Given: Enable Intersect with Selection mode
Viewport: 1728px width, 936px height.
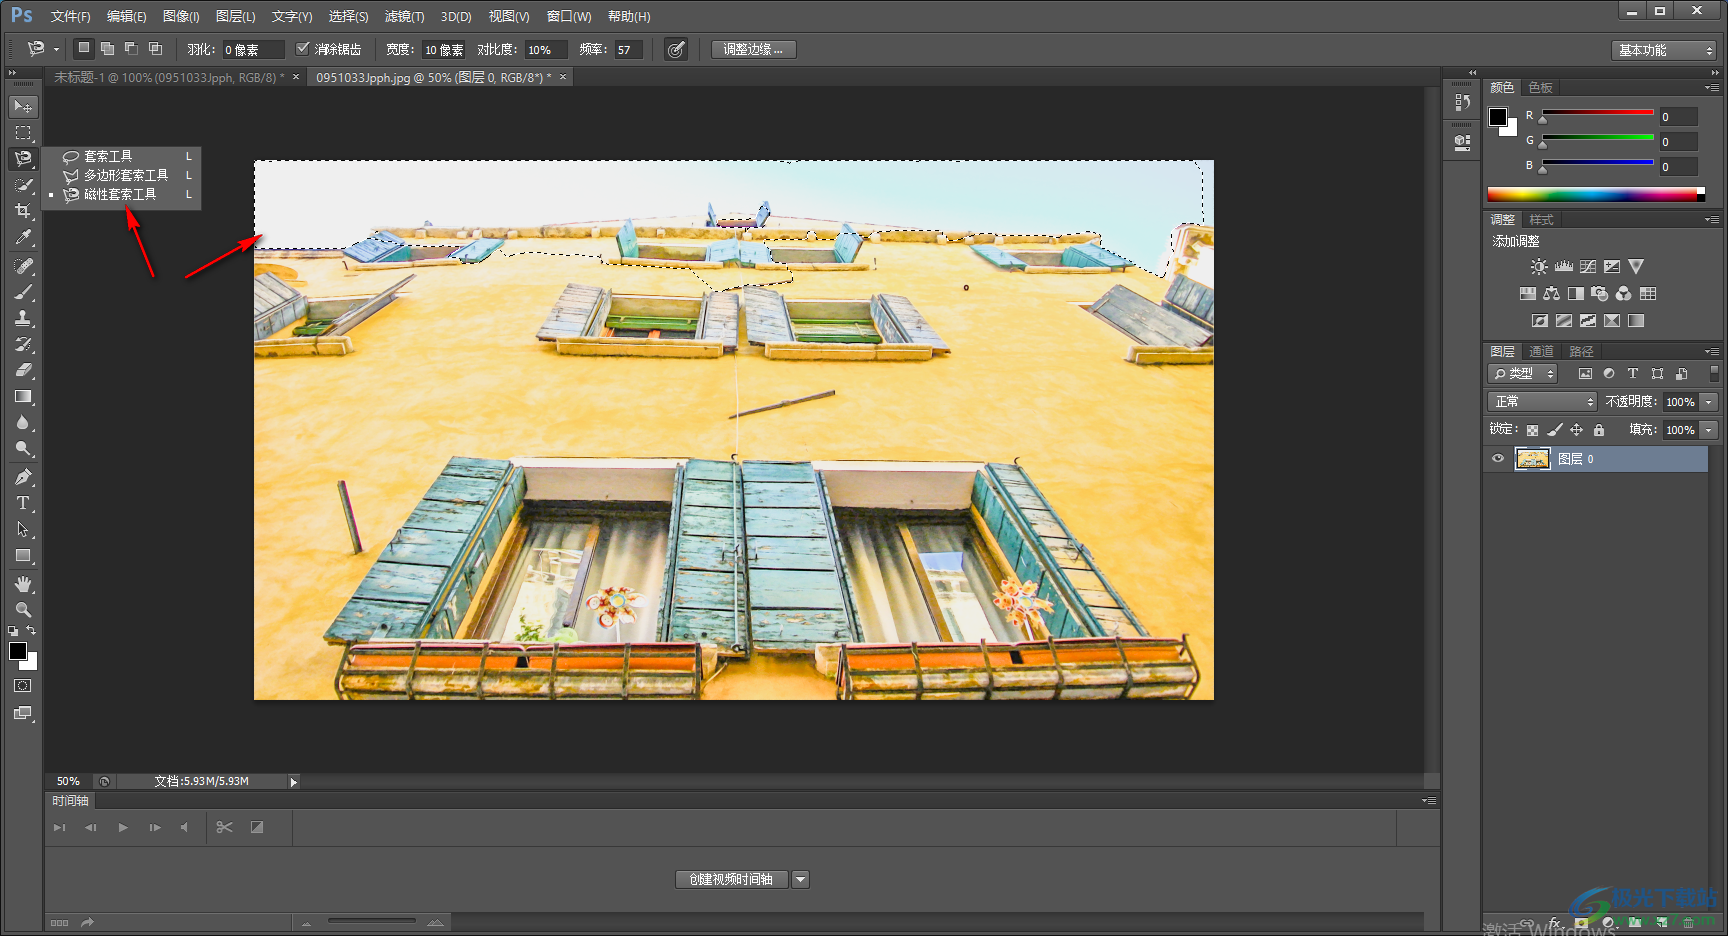Looking at the screenshot, I should tap(155, 48).
